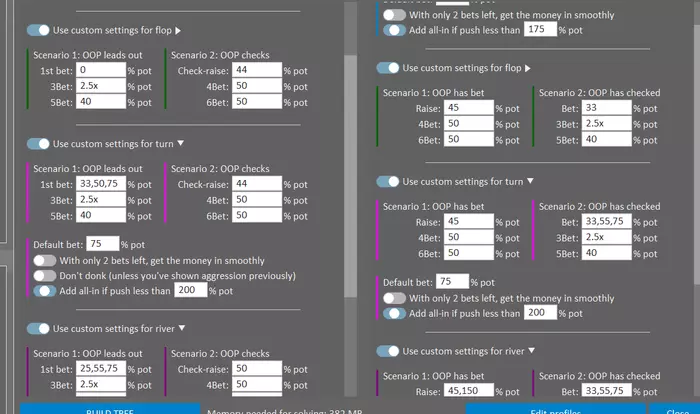Click flop 6Bet field under 'OOP checks'
The width and height of the screenshot is (700, 414).
click(257, 101)
